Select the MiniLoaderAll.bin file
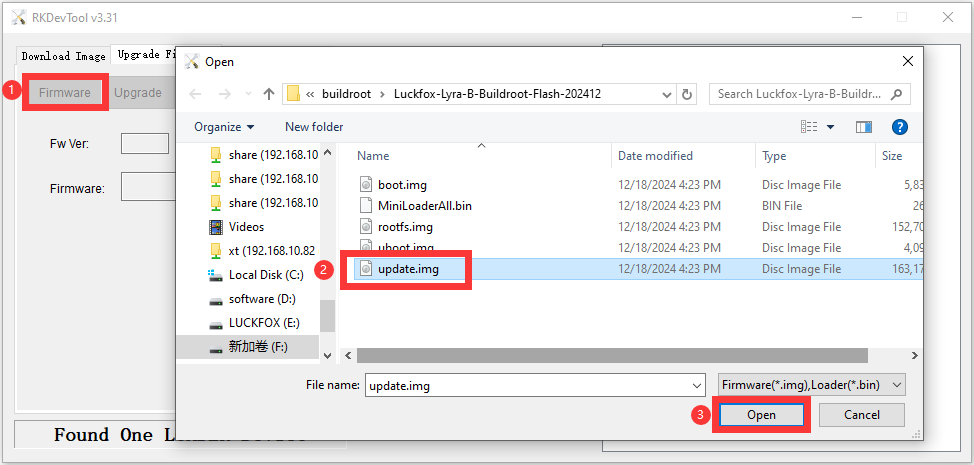 coord(424,206)
